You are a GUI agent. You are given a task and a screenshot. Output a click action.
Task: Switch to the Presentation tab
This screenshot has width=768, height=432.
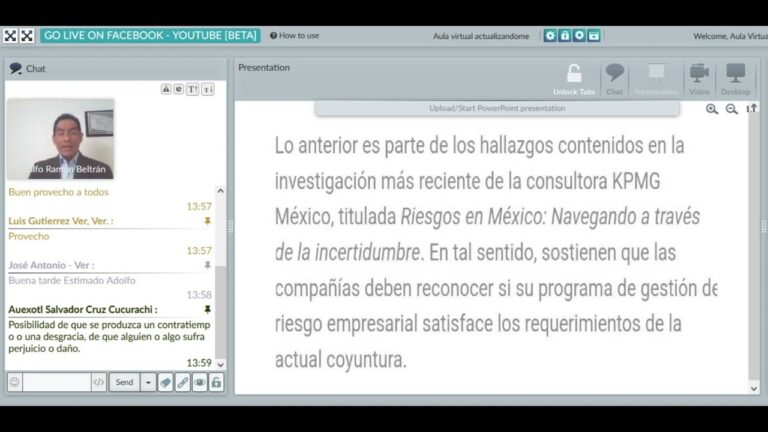[656, 79]
